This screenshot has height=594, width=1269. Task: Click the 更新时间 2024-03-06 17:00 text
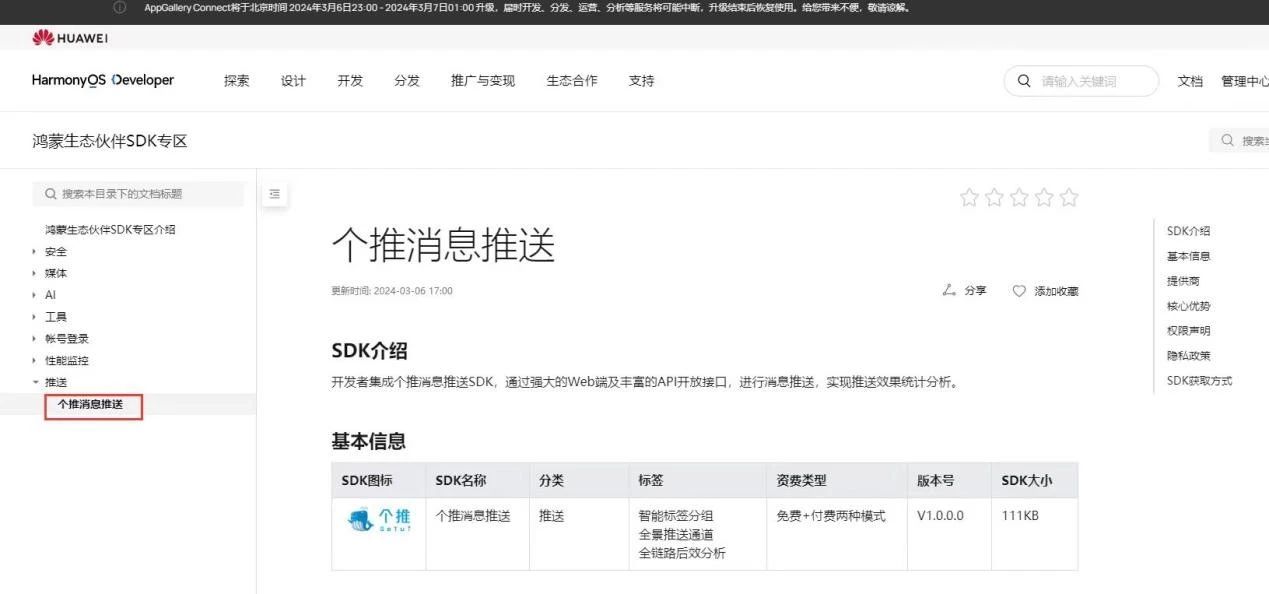point(392,291)
